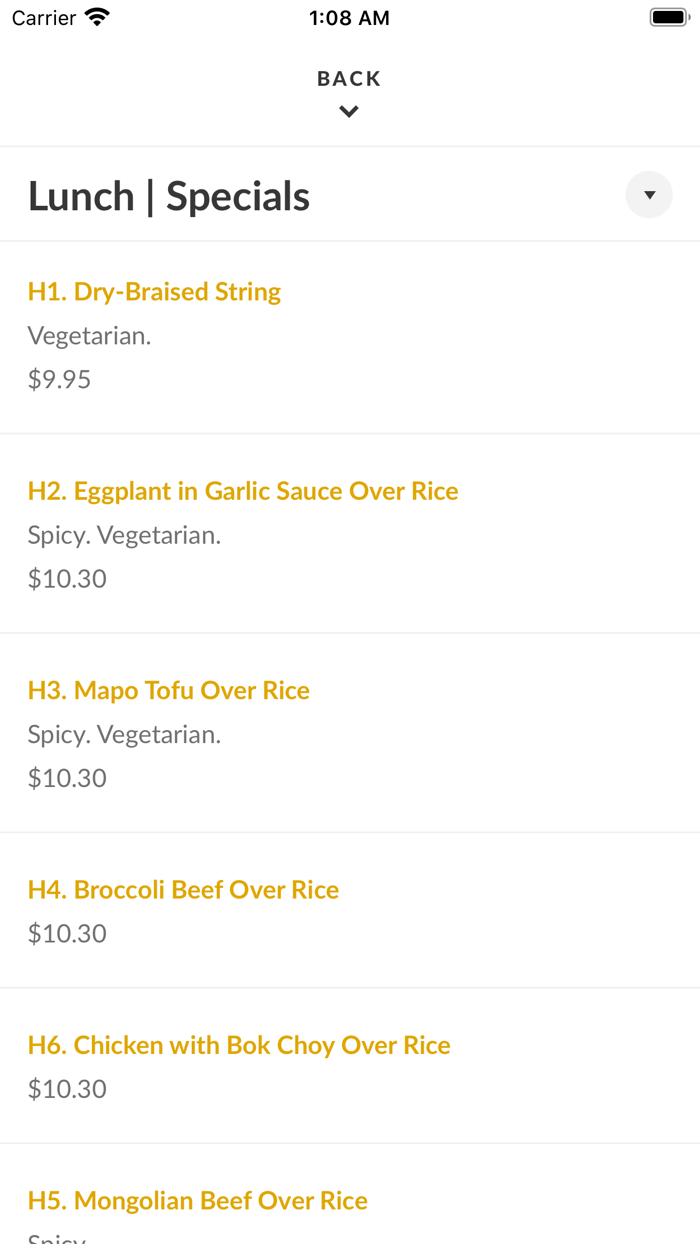
Task: Click the $10.30 price under Chicken Bok Choy
Action: tap(67, 1088)
